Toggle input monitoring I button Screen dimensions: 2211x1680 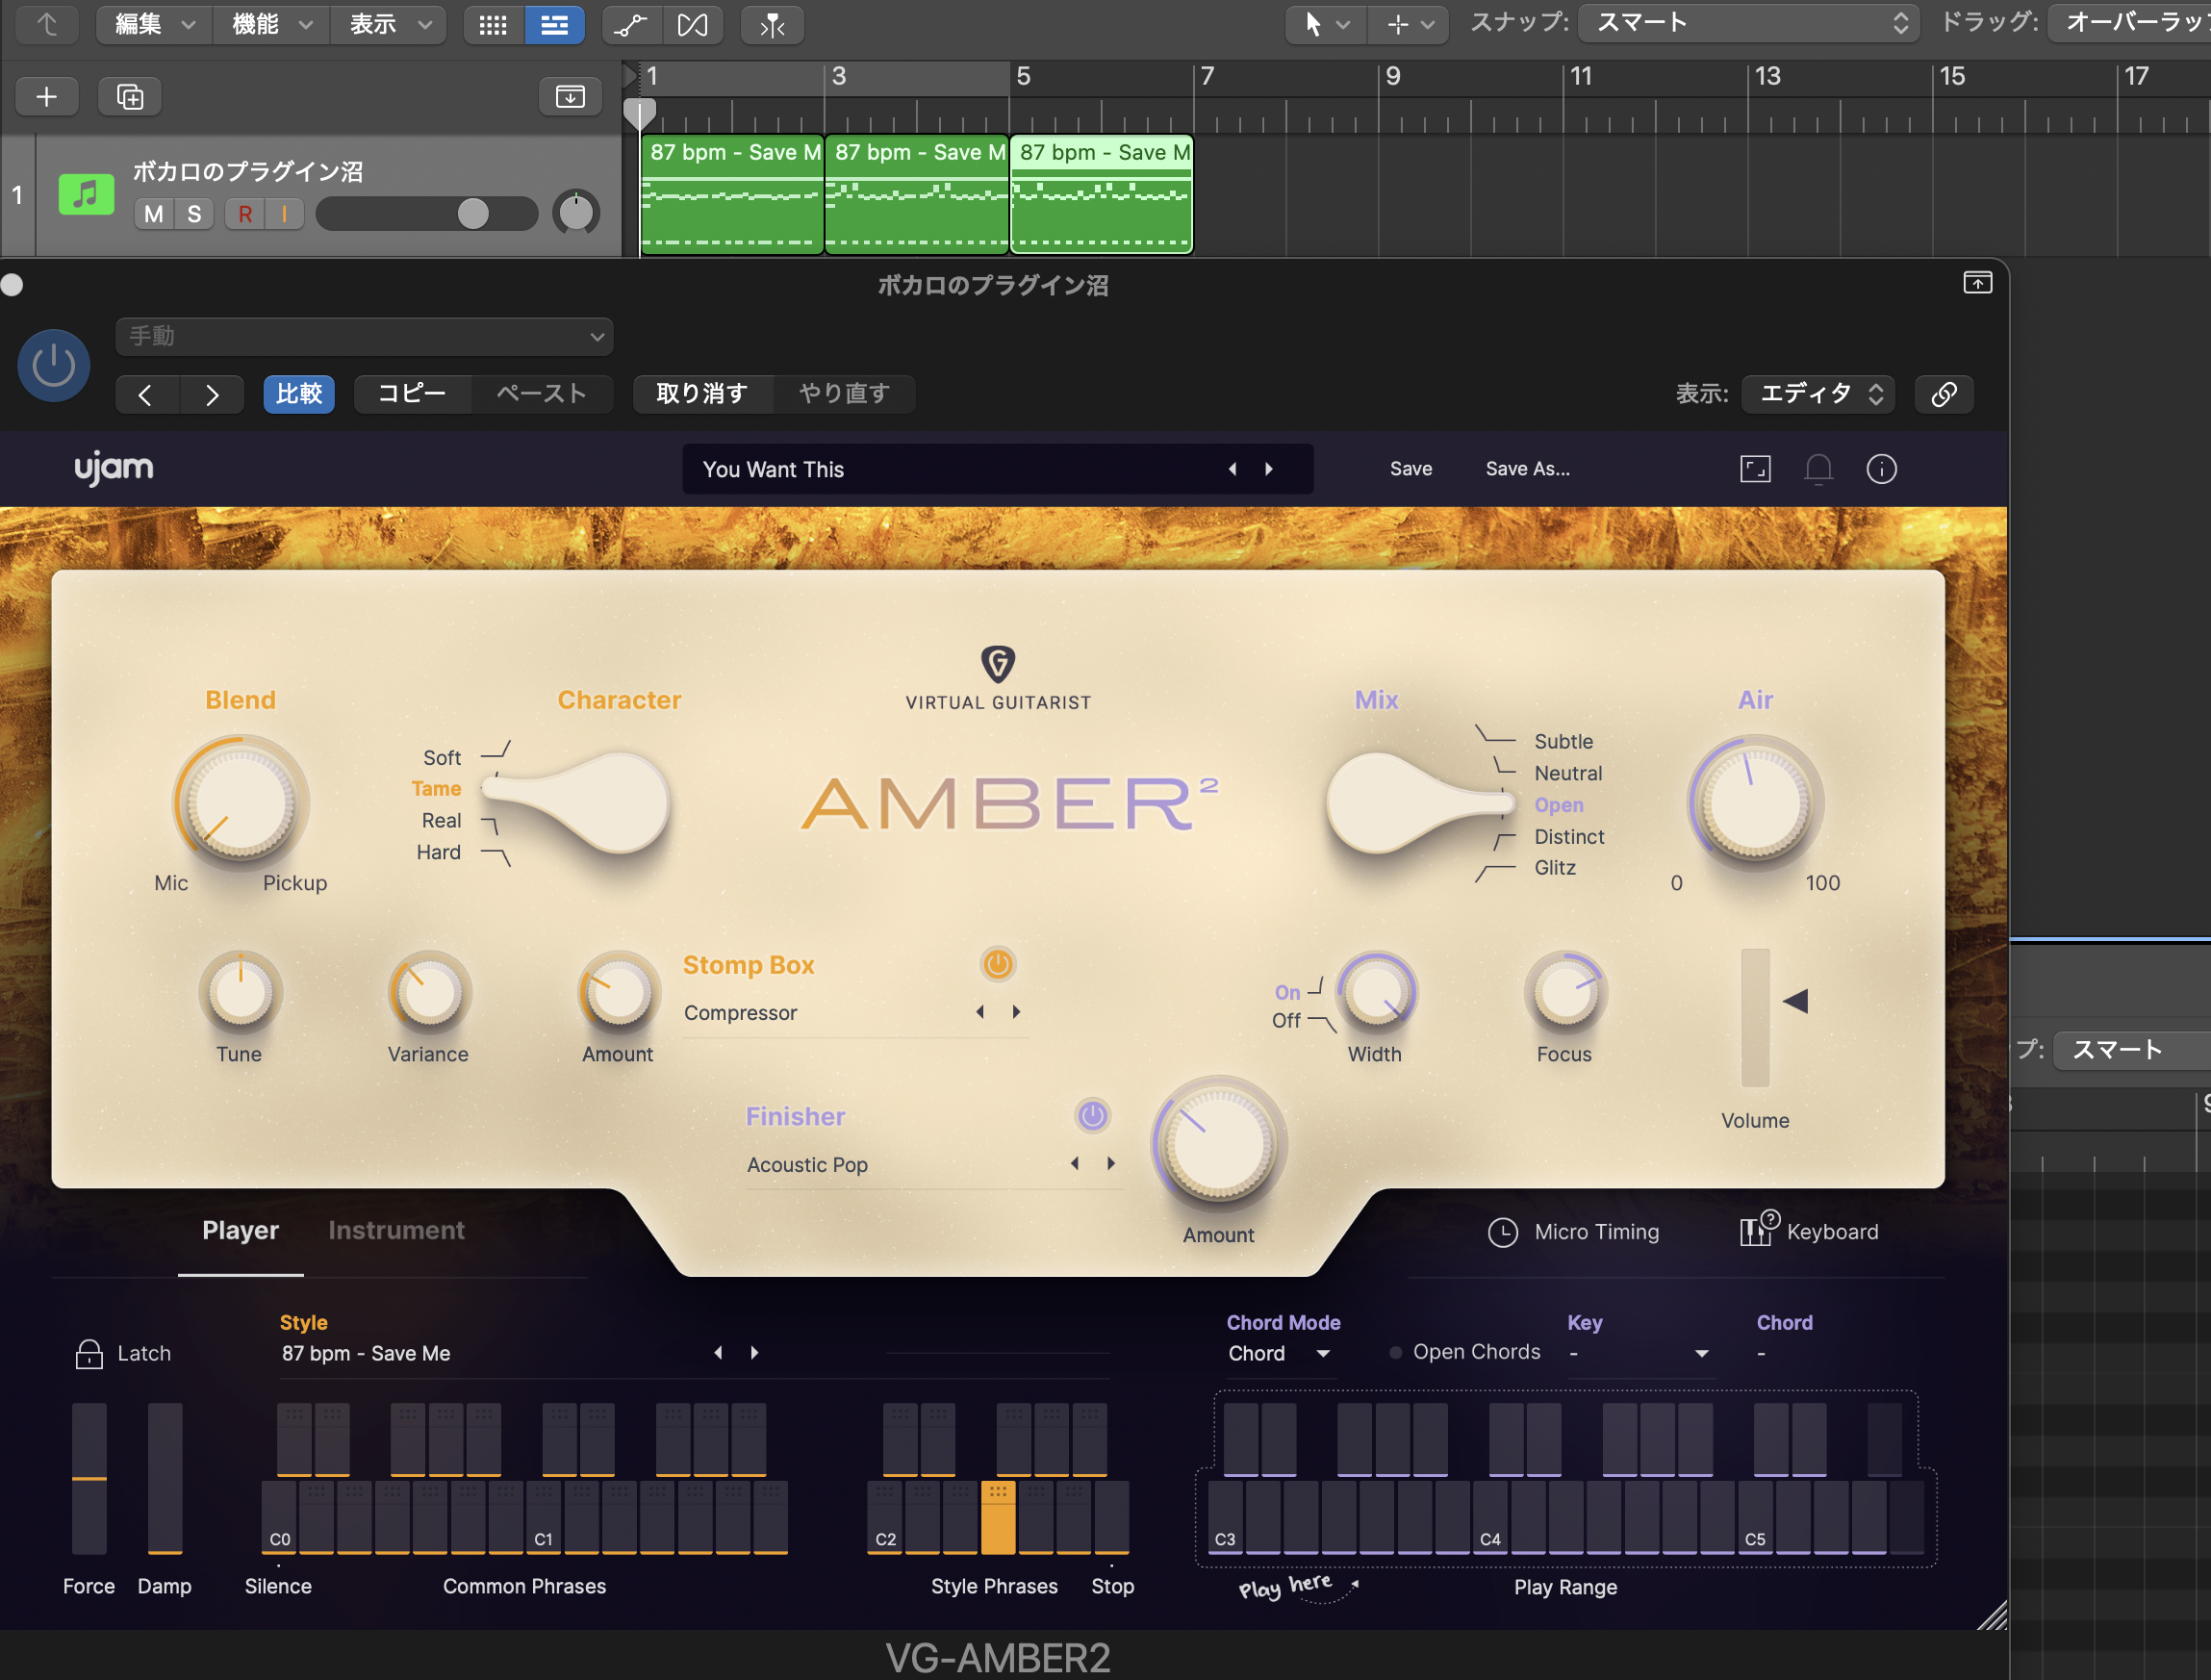point(284,214)
